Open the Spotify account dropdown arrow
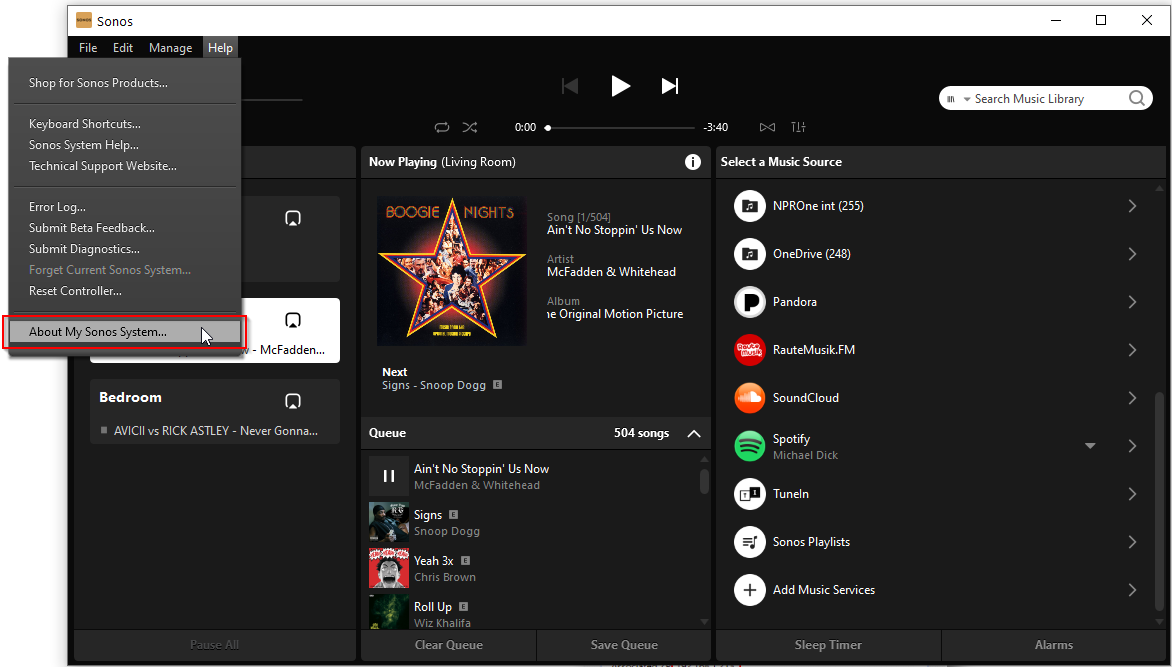This screenshot has width=1172, height=667. [x=1090, y=446]
